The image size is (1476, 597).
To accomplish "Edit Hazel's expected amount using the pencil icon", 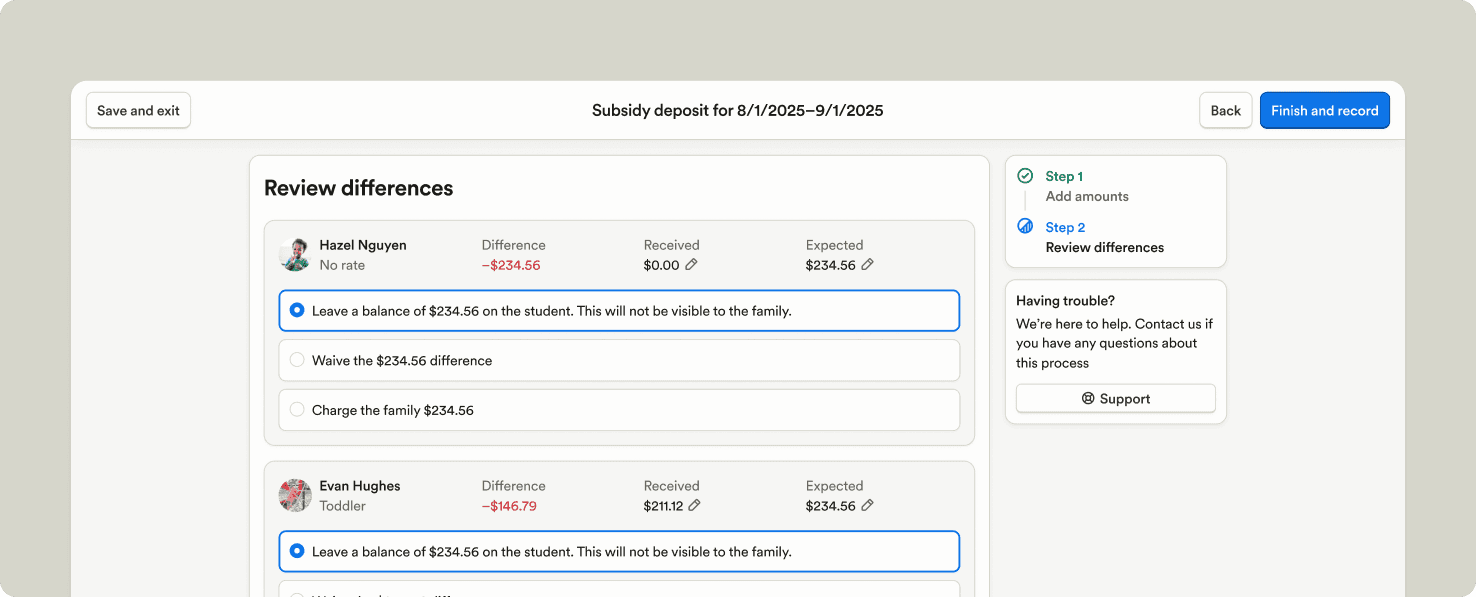I will tap(867, 265).
